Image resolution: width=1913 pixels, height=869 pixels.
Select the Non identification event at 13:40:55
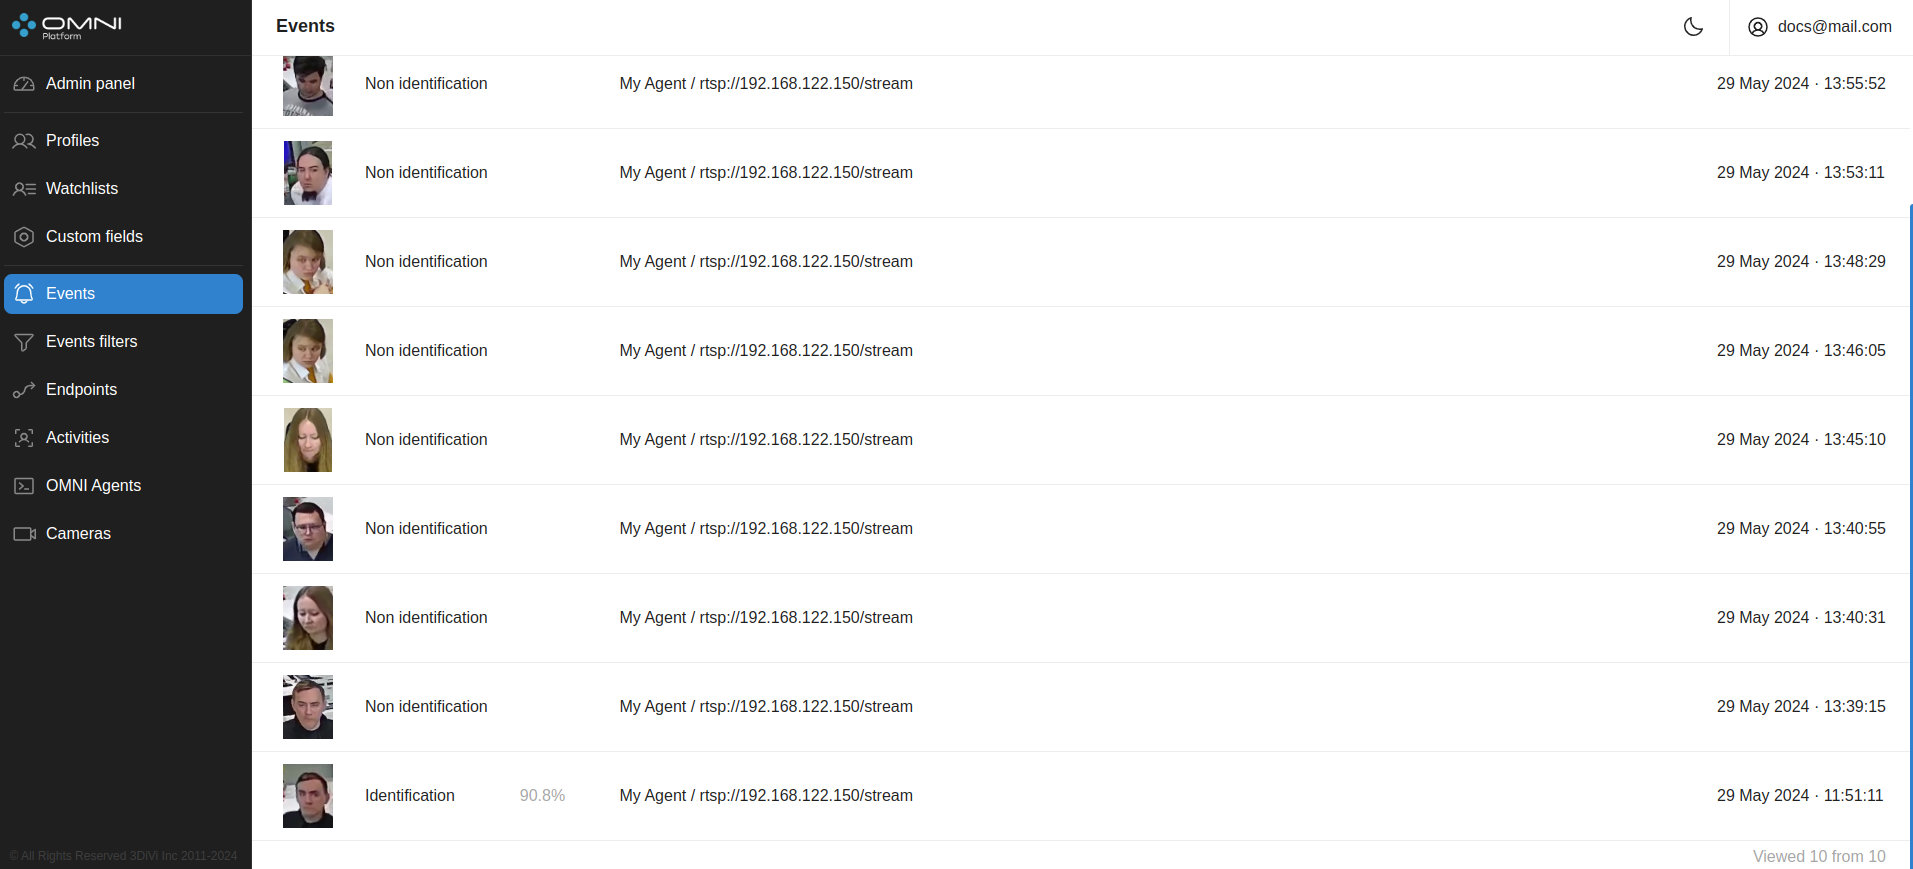click(1081, 529)
